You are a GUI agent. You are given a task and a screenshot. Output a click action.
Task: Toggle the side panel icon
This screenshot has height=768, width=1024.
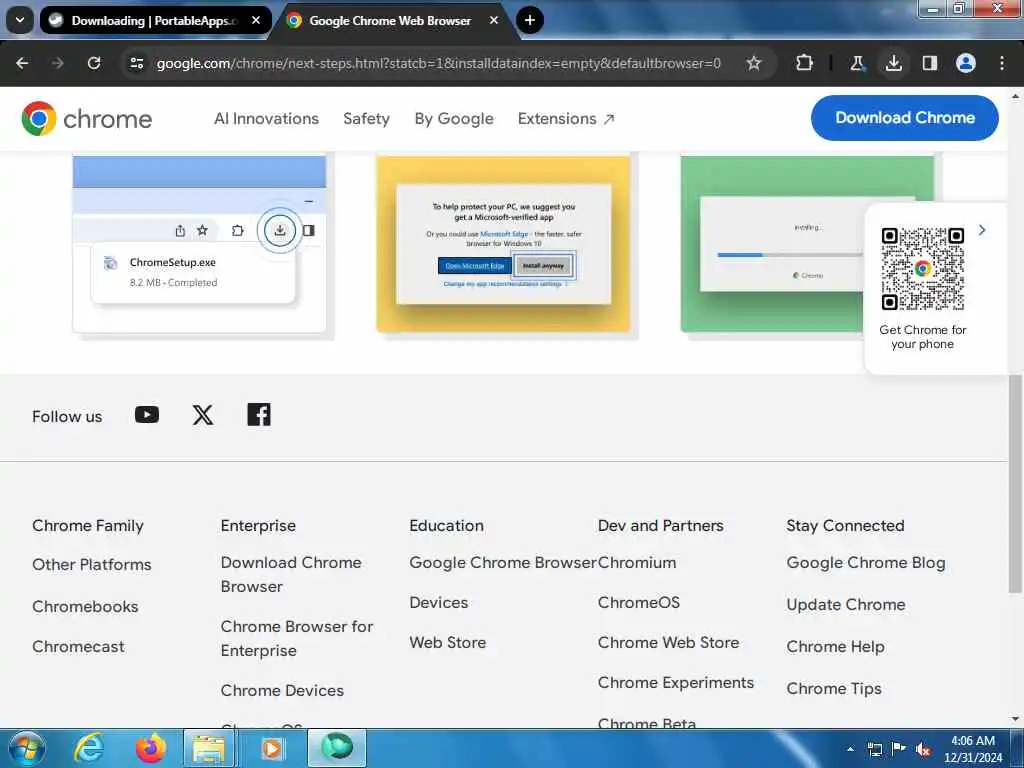tap(929, 63)
